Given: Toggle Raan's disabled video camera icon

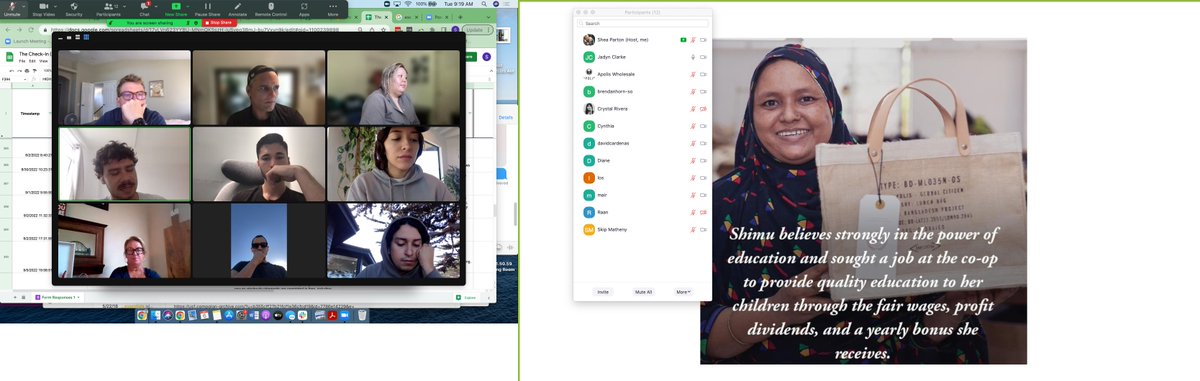Looking at the screenshot, I should pyautogui.click(x=703, y=212).
